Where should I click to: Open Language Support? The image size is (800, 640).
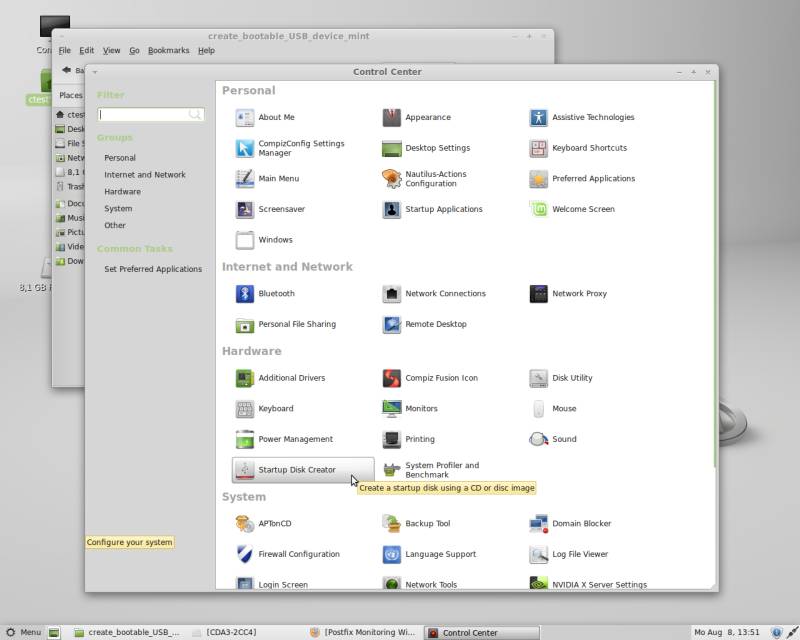[x=430, y=554]
